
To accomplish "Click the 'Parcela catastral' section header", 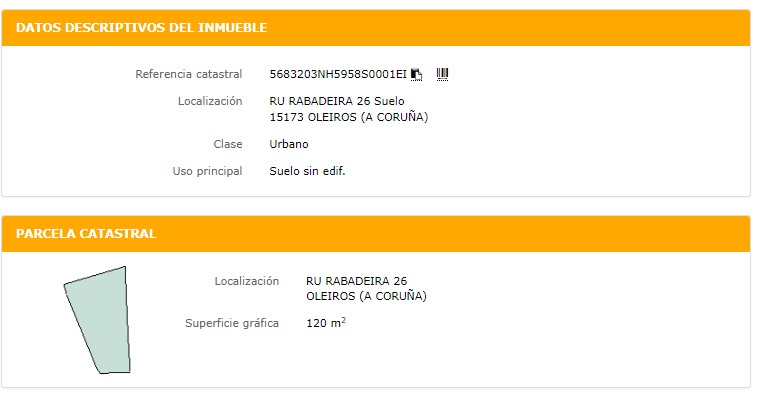I will coord(86,233).
